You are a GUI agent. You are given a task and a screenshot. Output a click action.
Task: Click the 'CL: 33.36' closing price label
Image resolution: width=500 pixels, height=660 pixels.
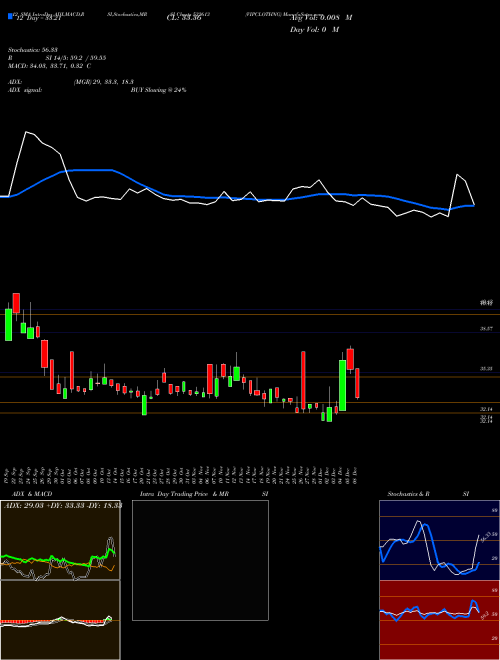click(184, 18)
